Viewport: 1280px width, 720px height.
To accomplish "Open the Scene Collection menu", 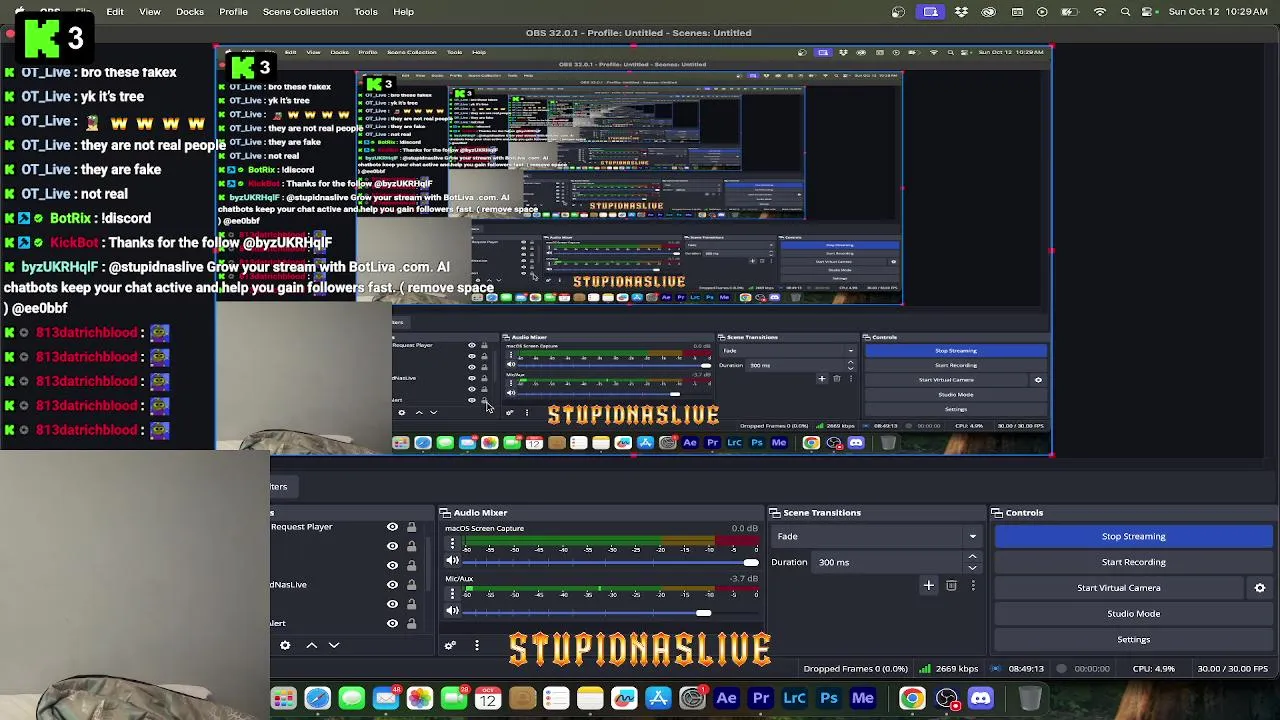I will pyautogui.click(x=300, y=12).
